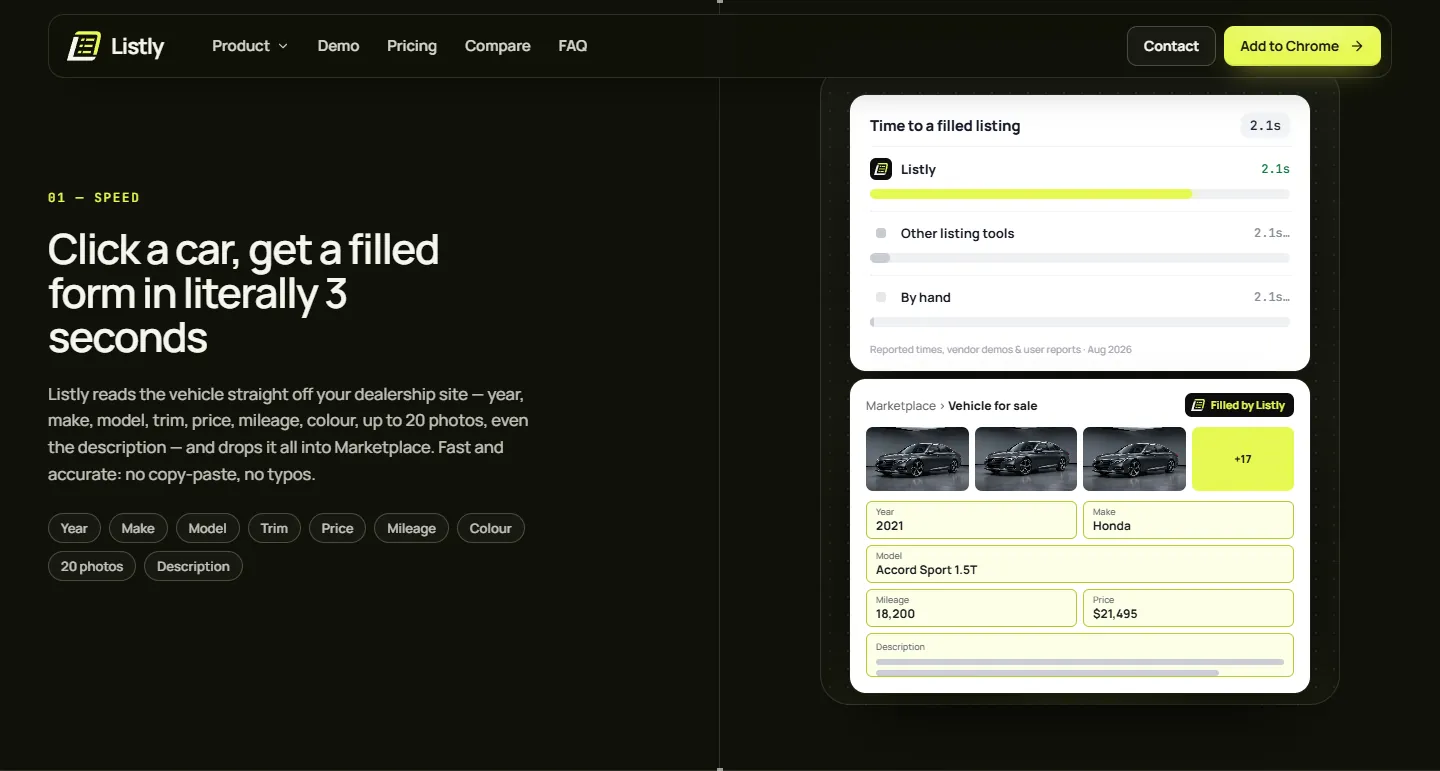Image resolution: width=1440 pixels, height=771 pixels.
Task: Click the Year field showing 2021
Action: [x=971, y=520]
